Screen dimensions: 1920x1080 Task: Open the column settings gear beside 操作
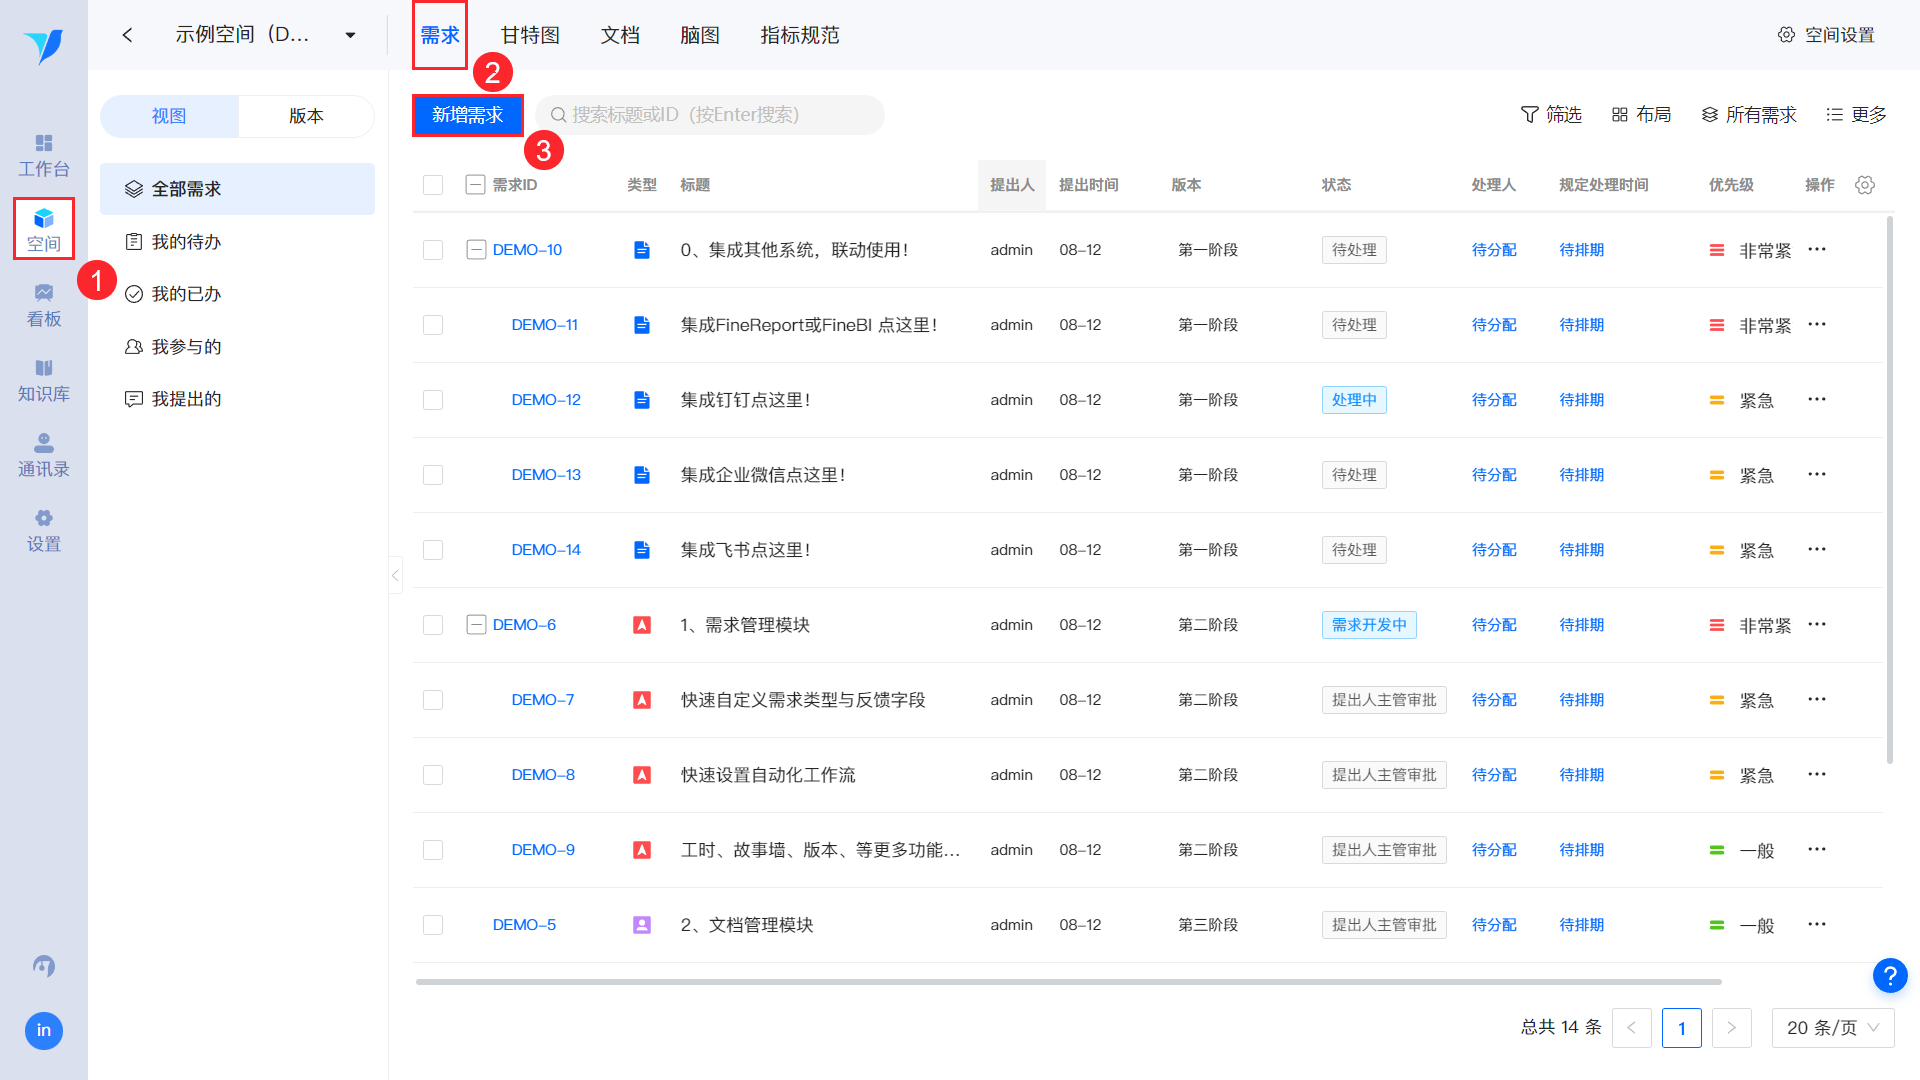(1864, 185)
